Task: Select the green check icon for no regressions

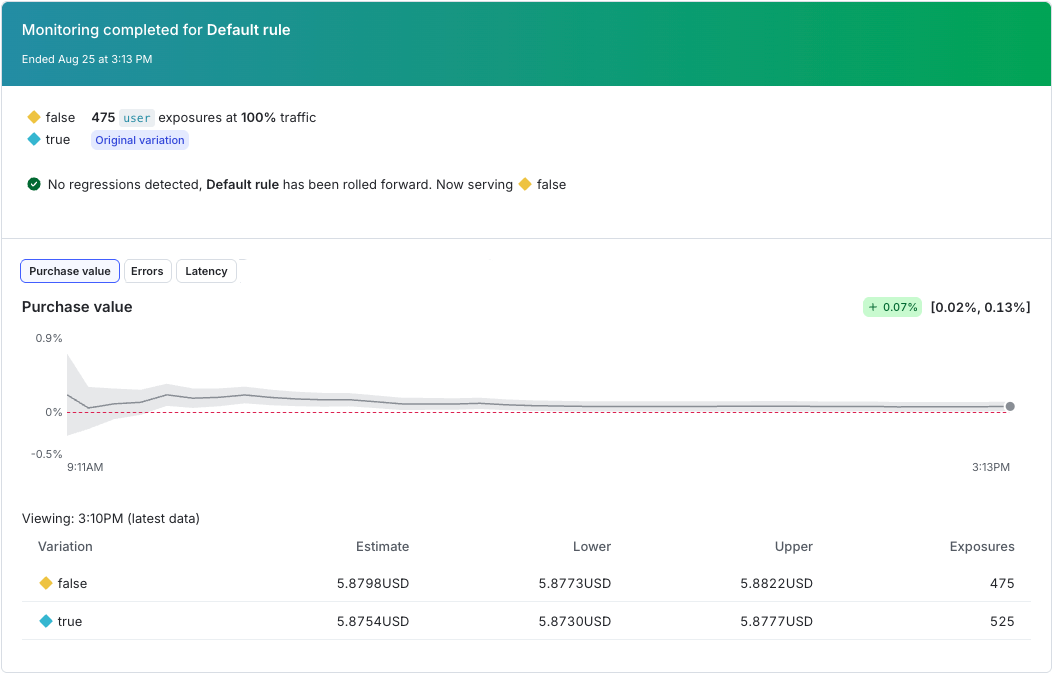Action: (33, 184)
